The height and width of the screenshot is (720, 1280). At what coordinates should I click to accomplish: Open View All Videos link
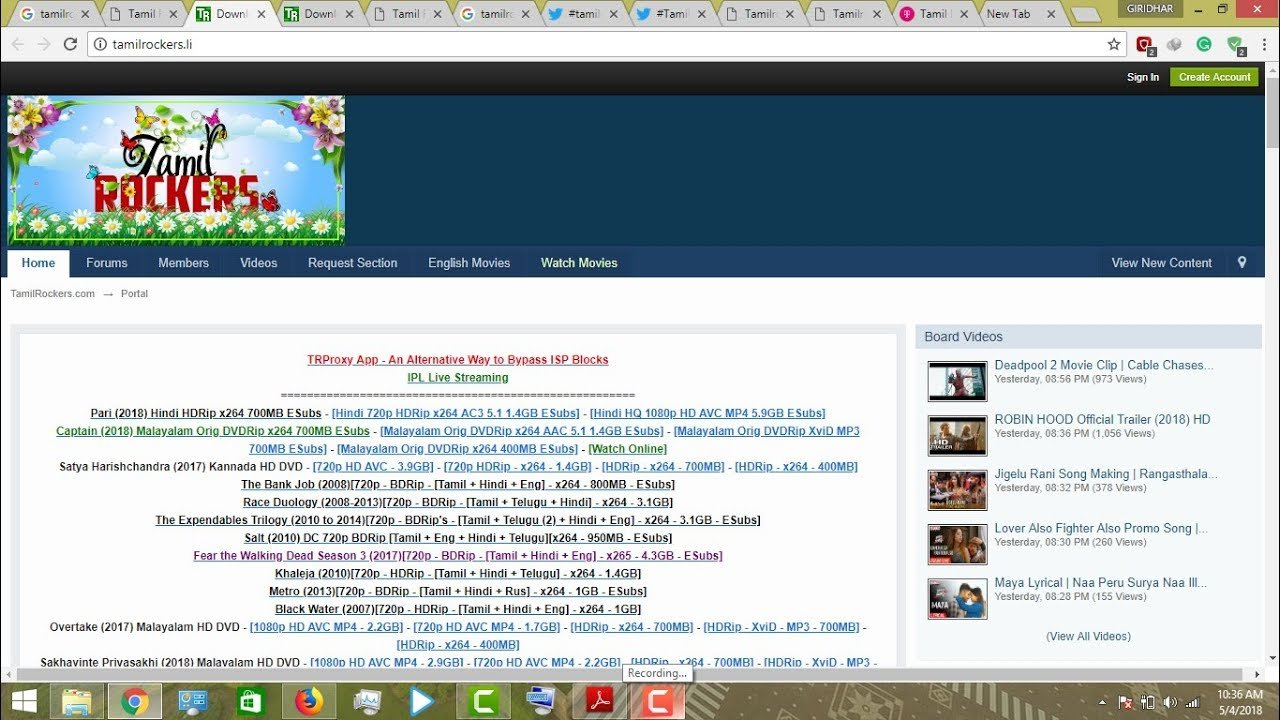click(x=1088, y=636)
